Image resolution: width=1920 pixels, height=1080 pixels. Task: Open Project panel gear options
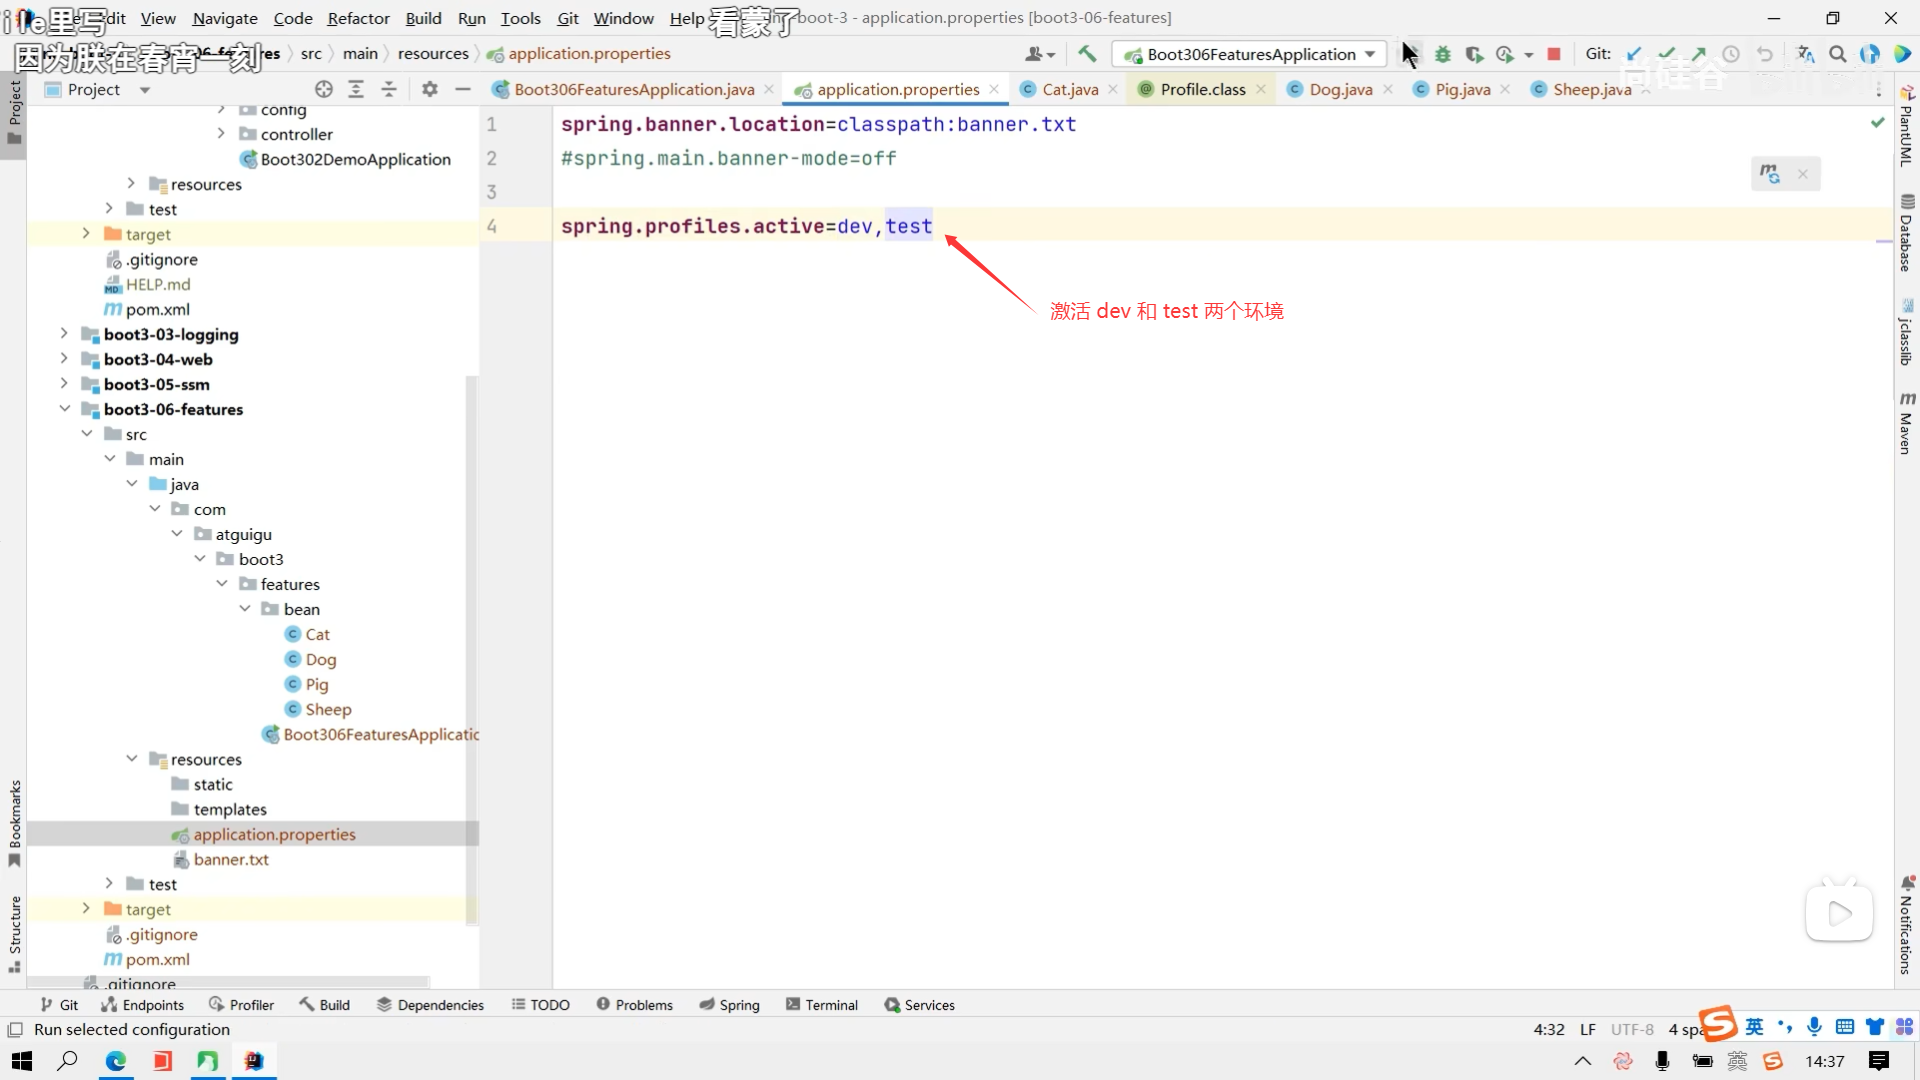[430, 89]
